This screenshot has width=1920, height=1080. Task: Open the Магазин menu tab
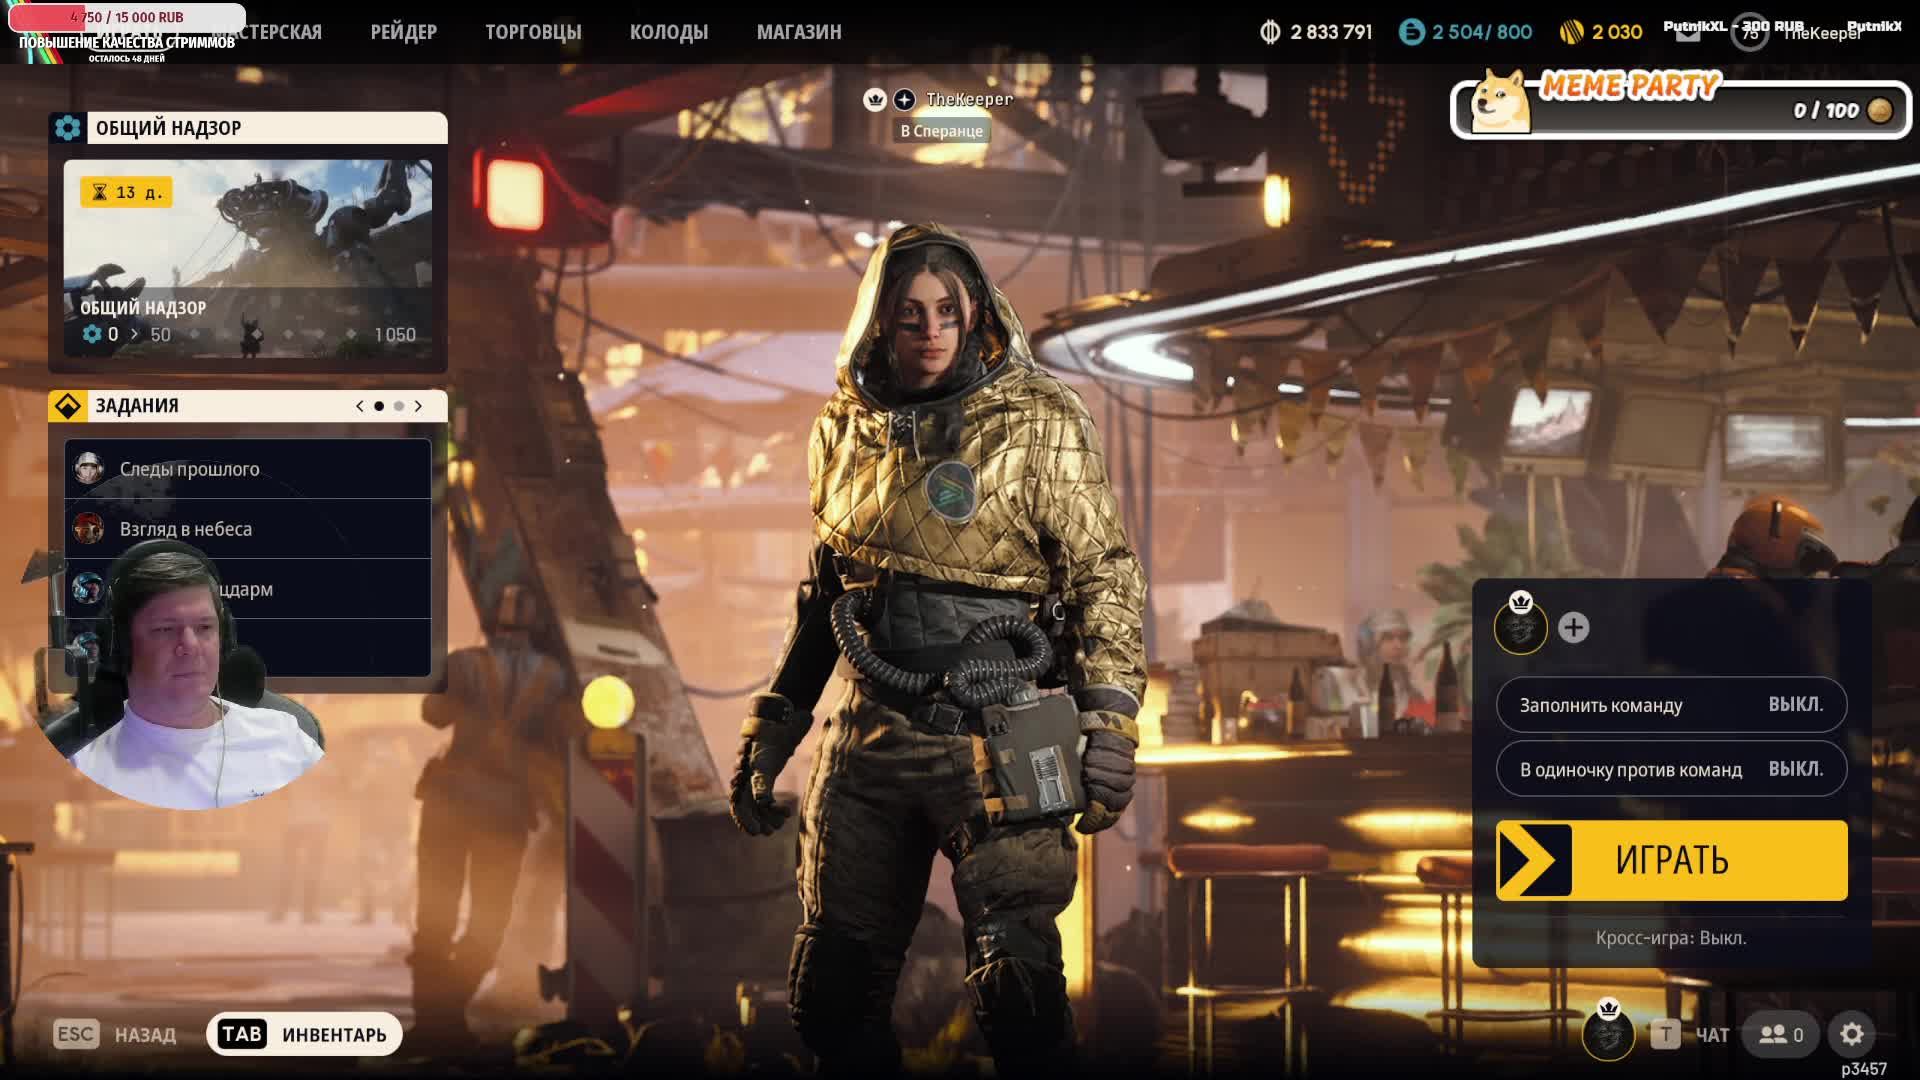click(x=798, y=32)
